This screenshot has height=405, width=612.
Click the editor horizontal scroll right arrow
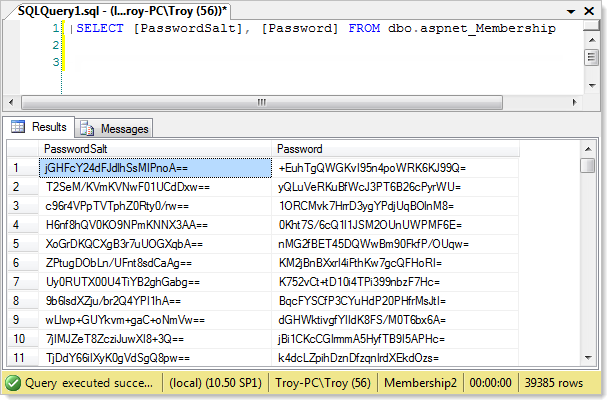(x=574, y=102)
